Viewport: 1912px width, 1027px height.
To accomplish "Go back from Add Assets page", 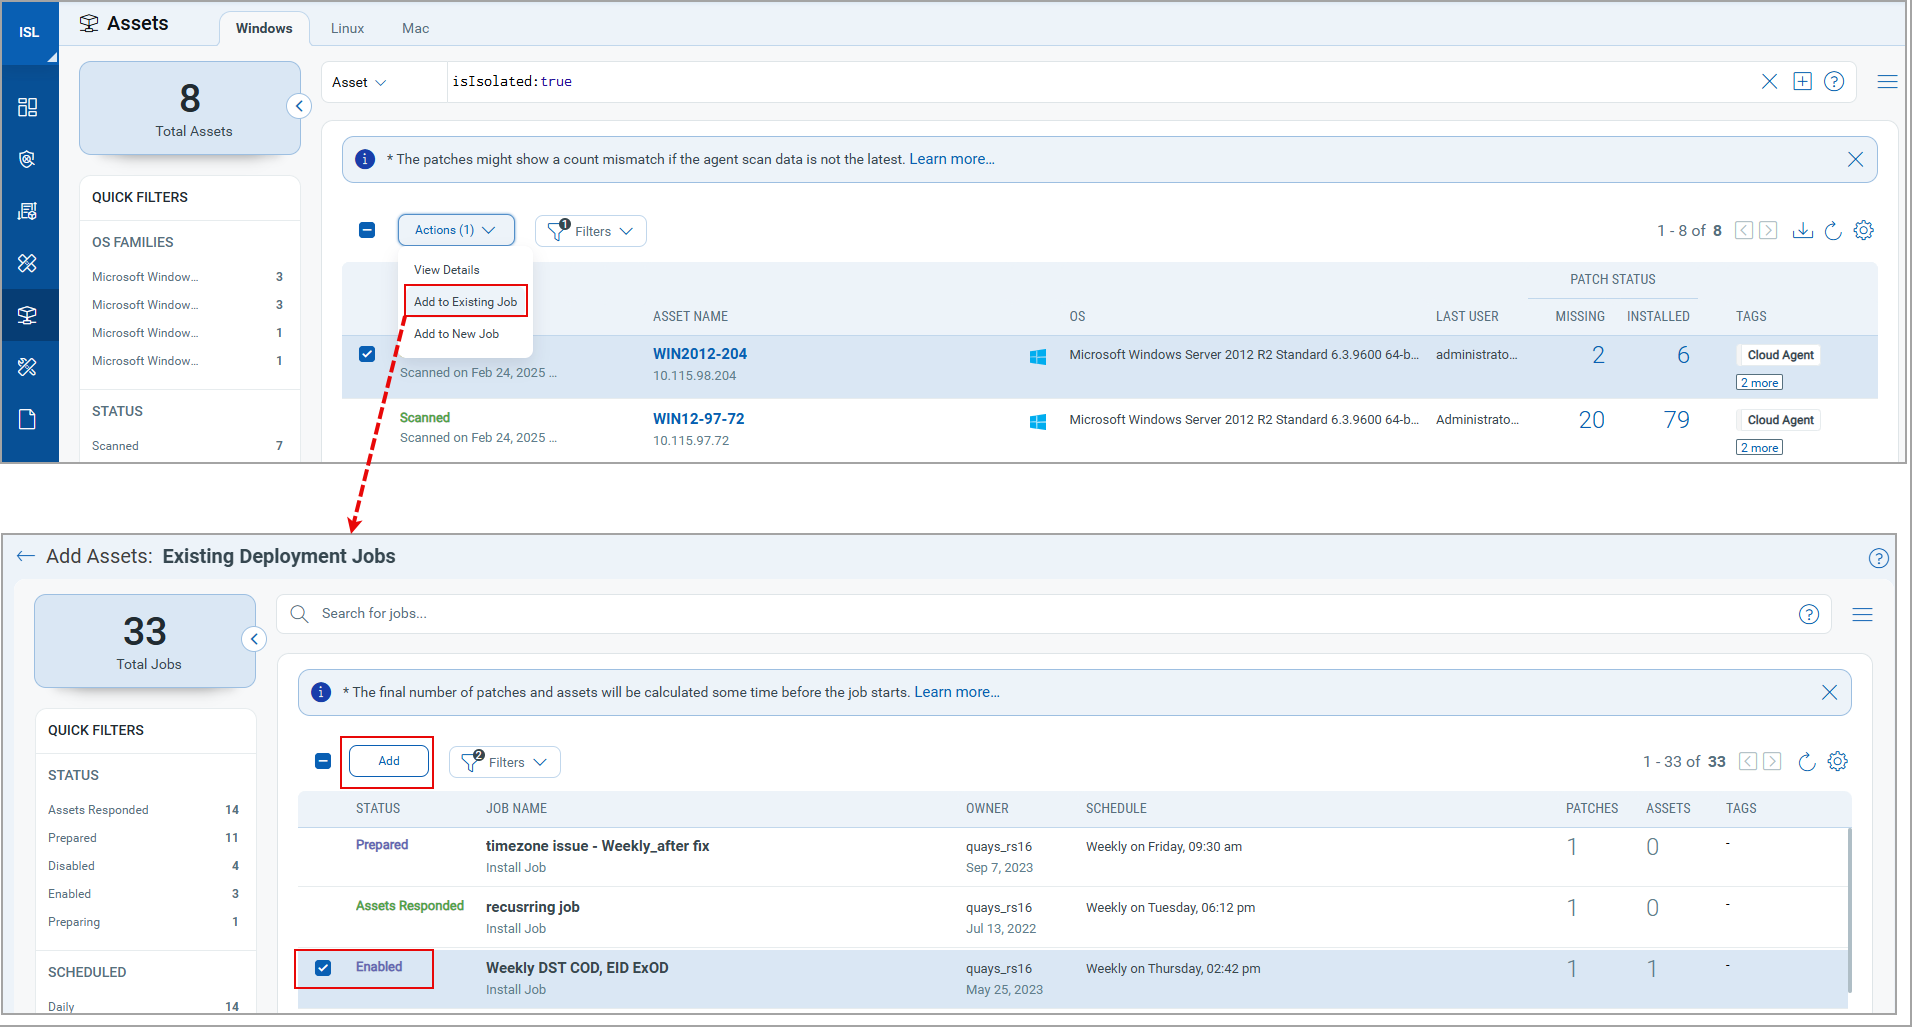I will 26,556.
